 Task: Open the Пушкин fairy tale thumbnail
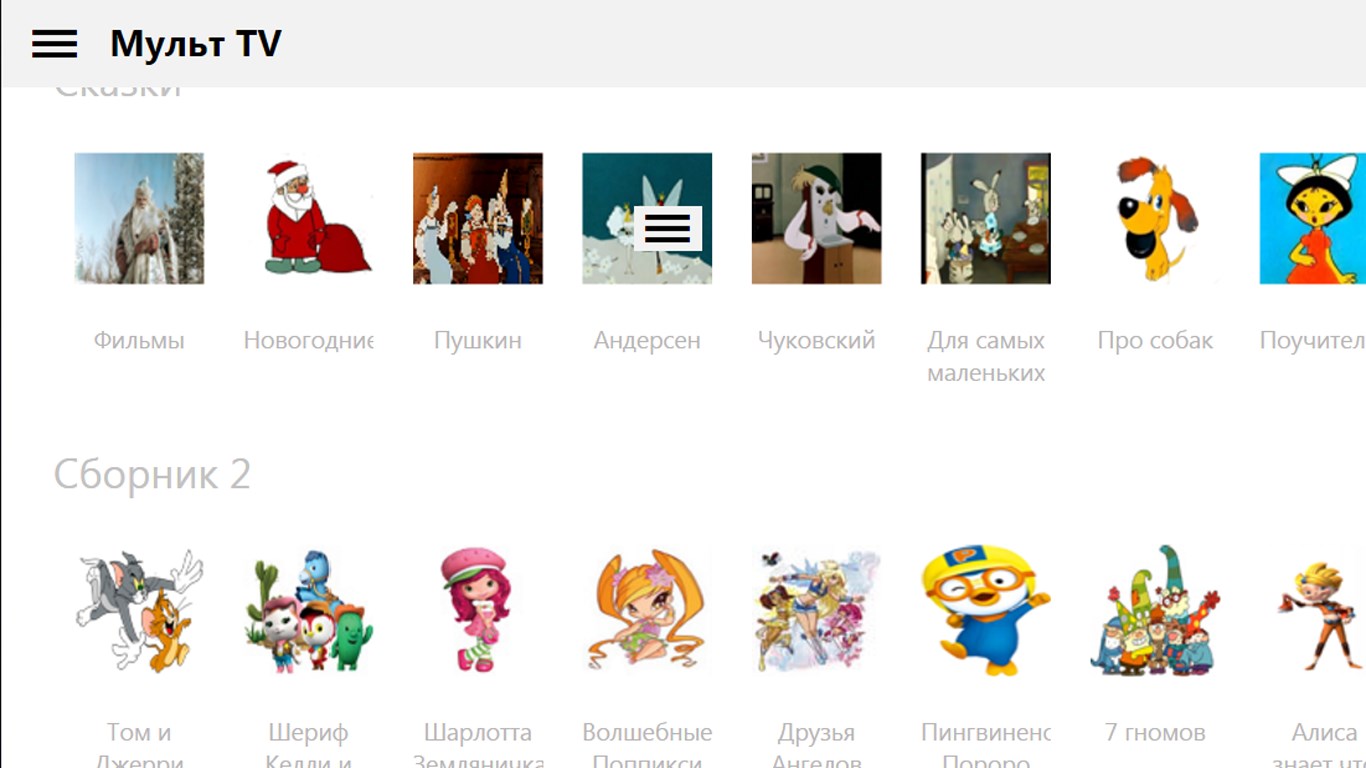[x=478, y=218]
